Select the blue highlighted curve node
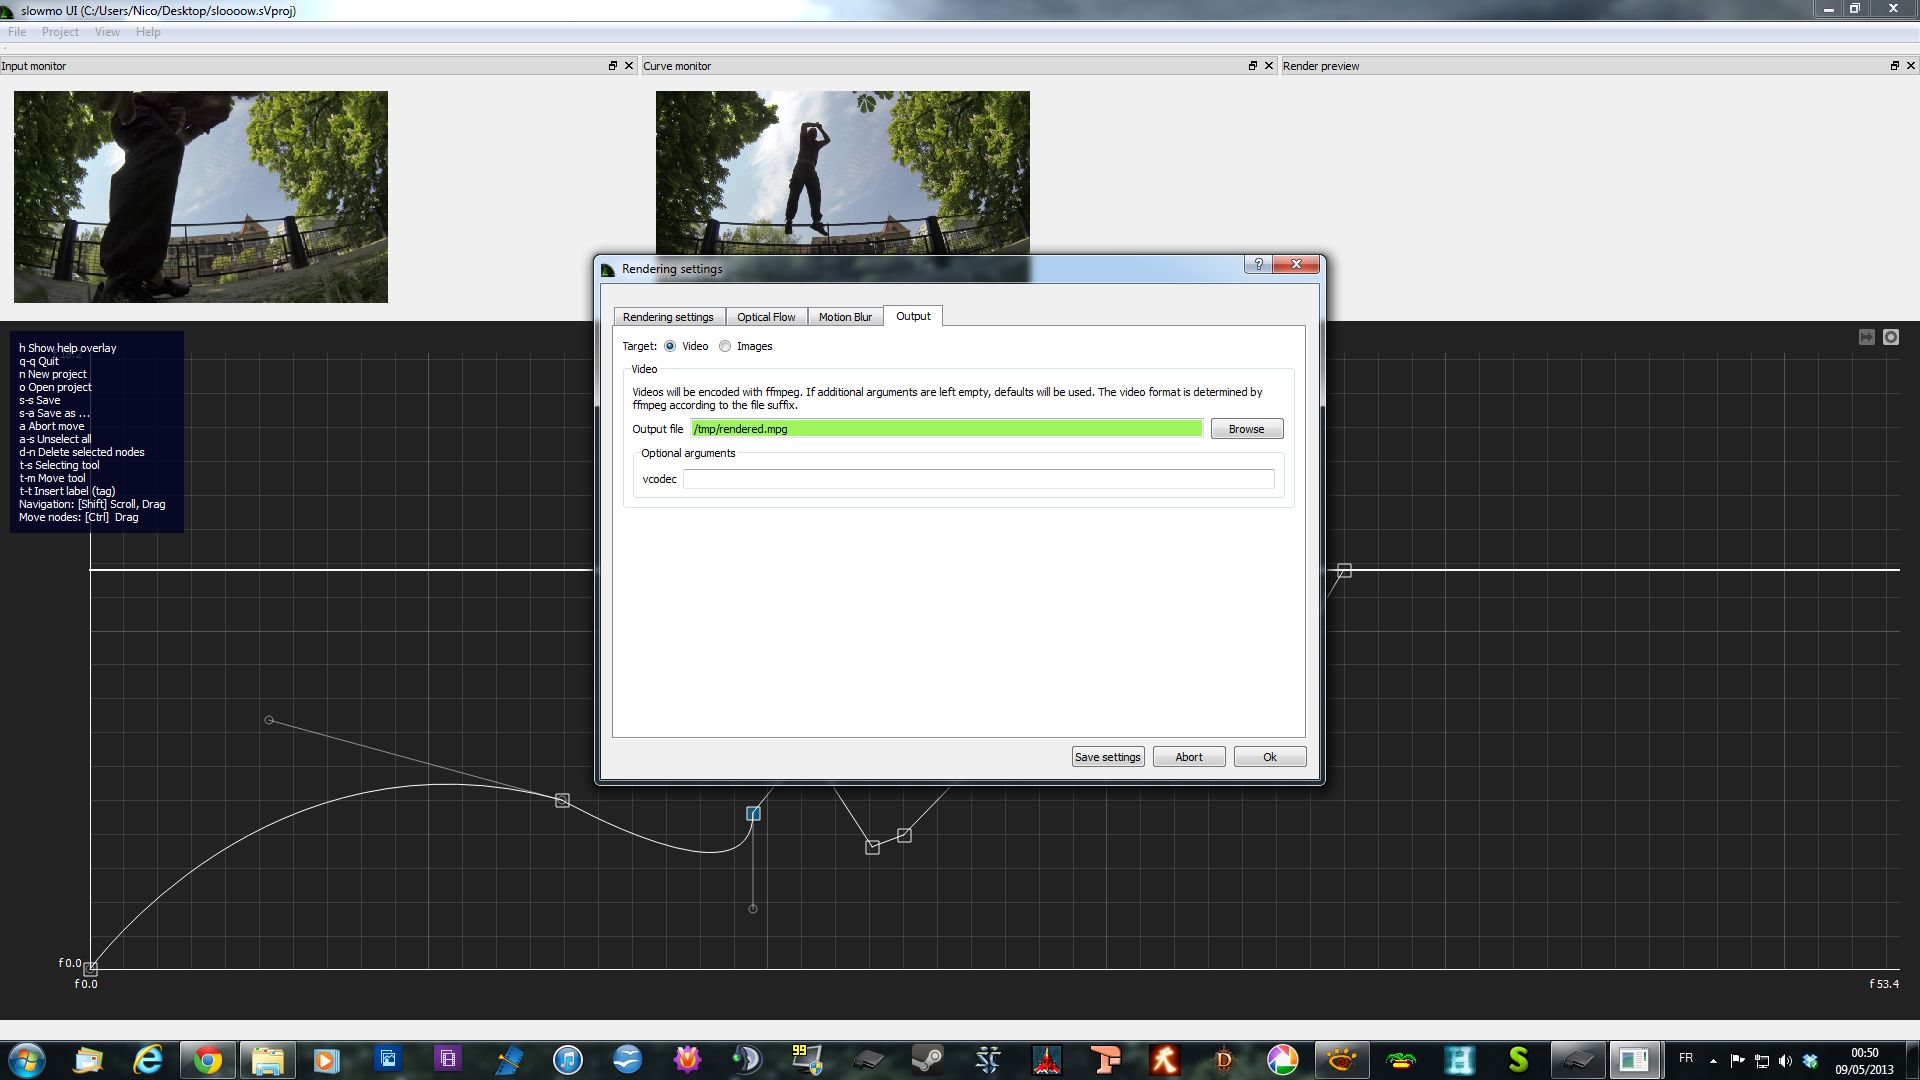This screenshot has height=1080, width=1920. coord(753,814)
